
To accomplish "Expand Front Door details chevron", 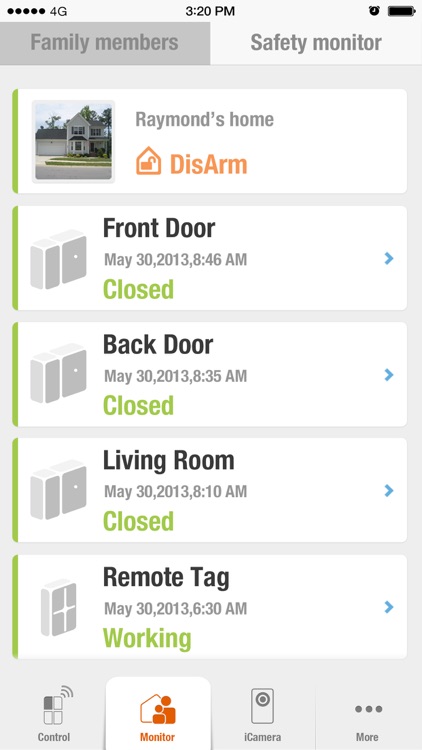I will (x=389, y=258).
